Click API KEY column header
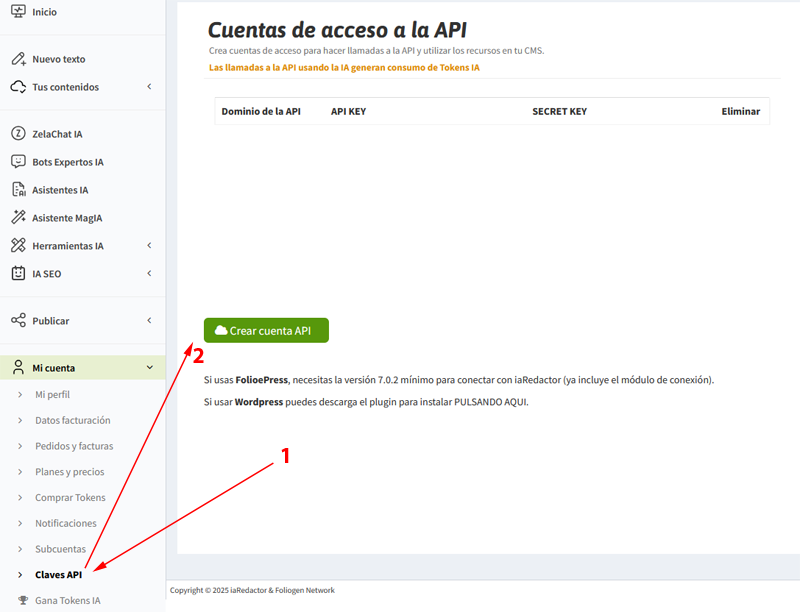The height and width of the screenshot is (612, 800). 348,111
